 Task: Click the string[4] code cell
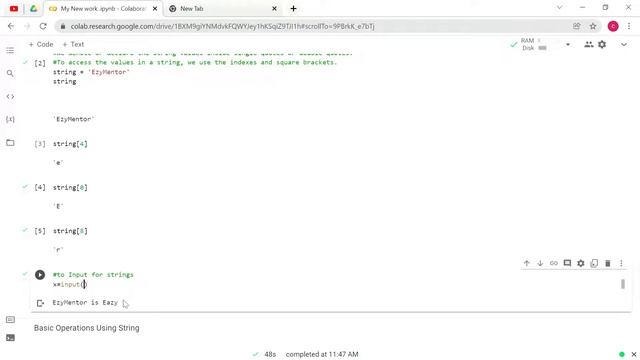70,144
